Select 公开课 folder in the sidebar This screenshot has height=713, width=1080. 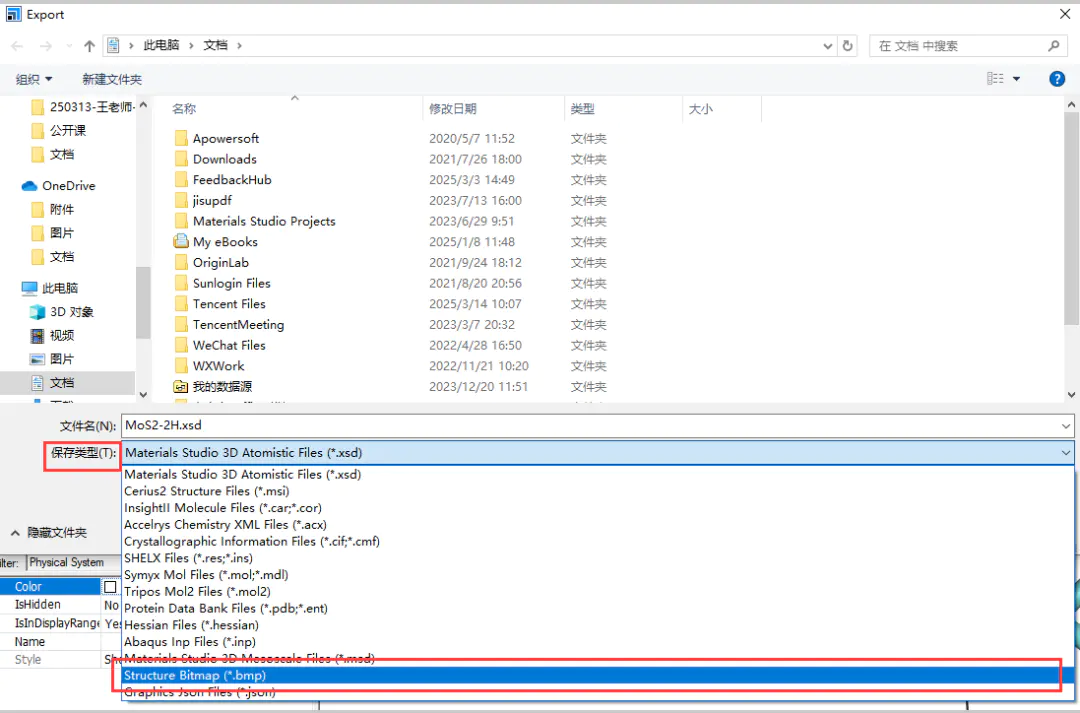pos(68,130)
